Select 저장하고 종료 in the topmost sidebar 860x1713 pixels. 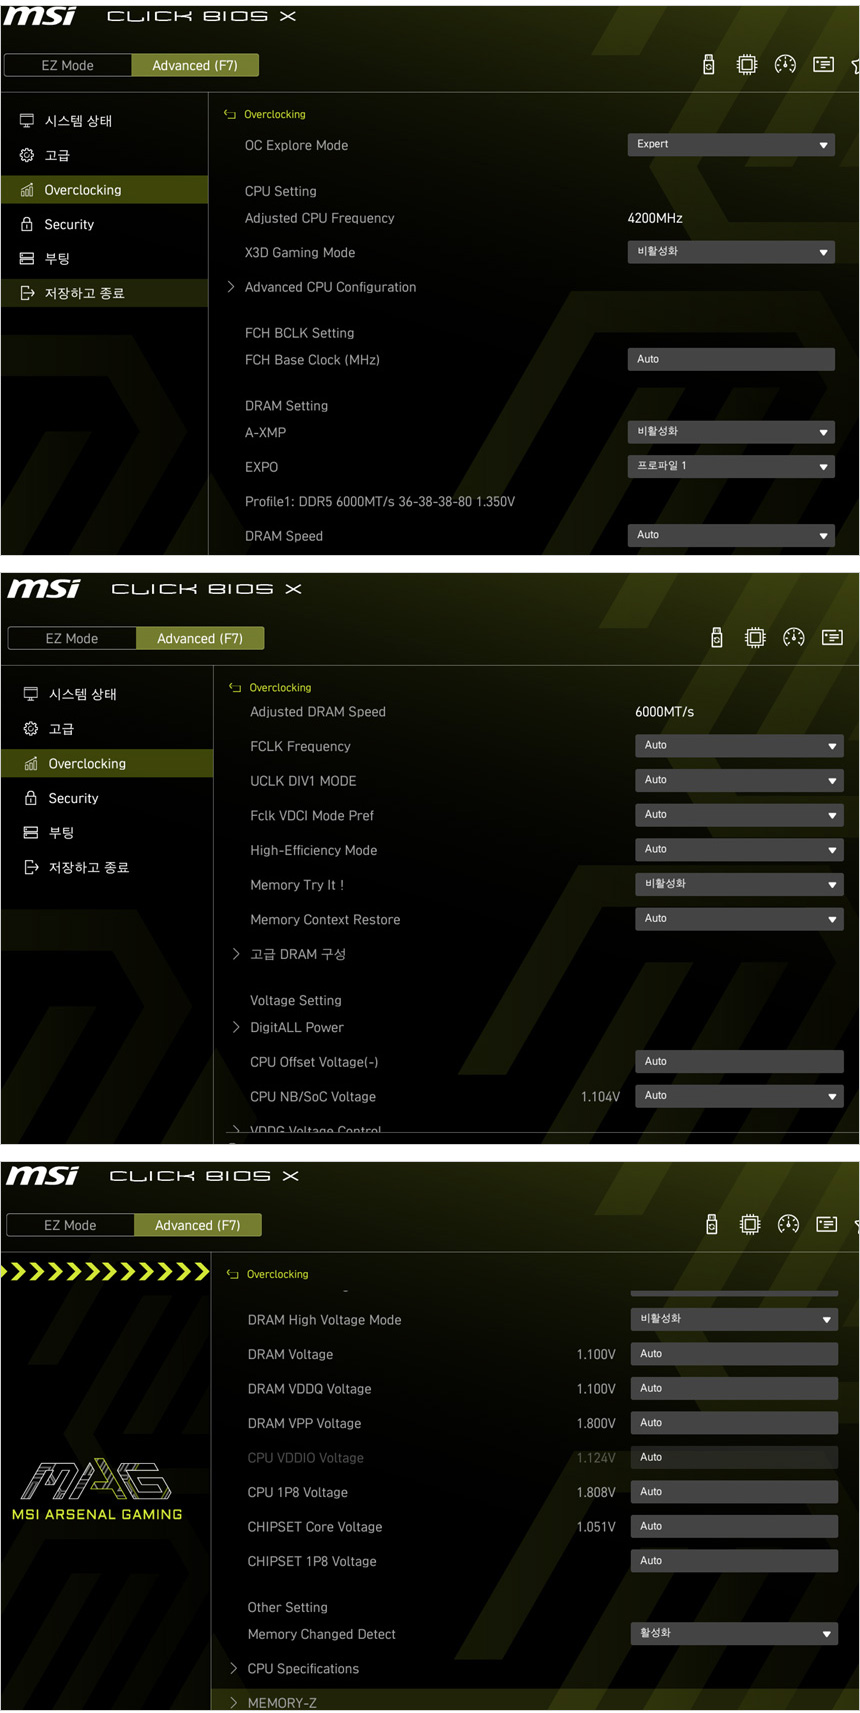tap(84, 293)
